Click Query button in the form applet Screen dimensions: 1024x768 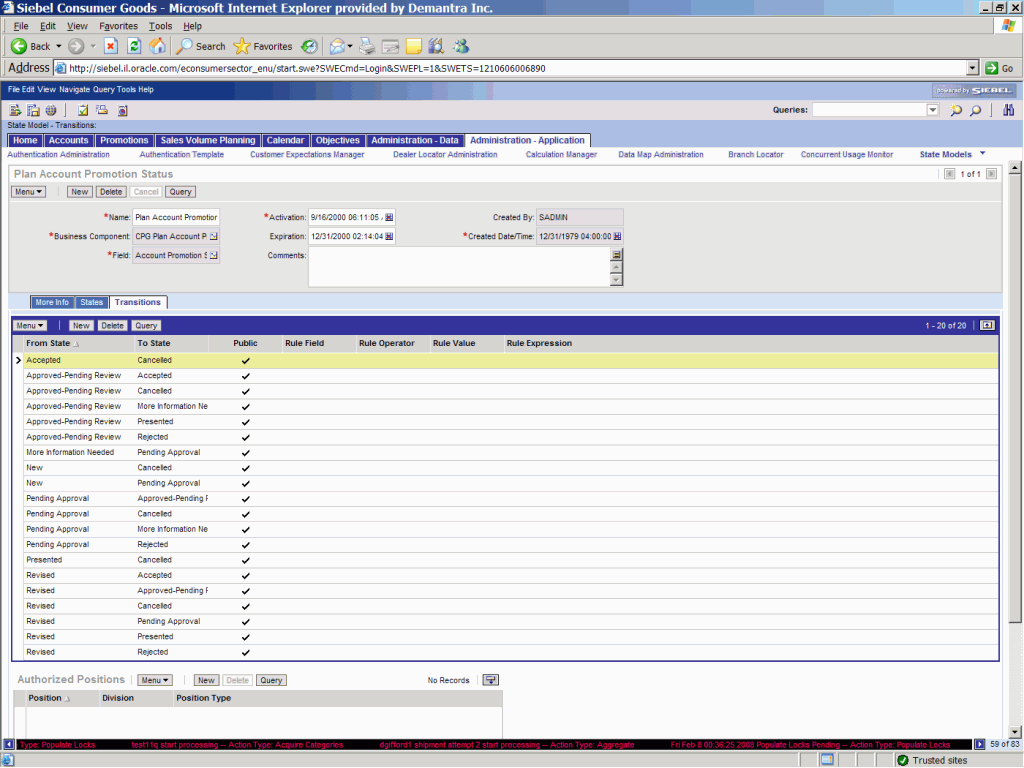pos(180,192)
